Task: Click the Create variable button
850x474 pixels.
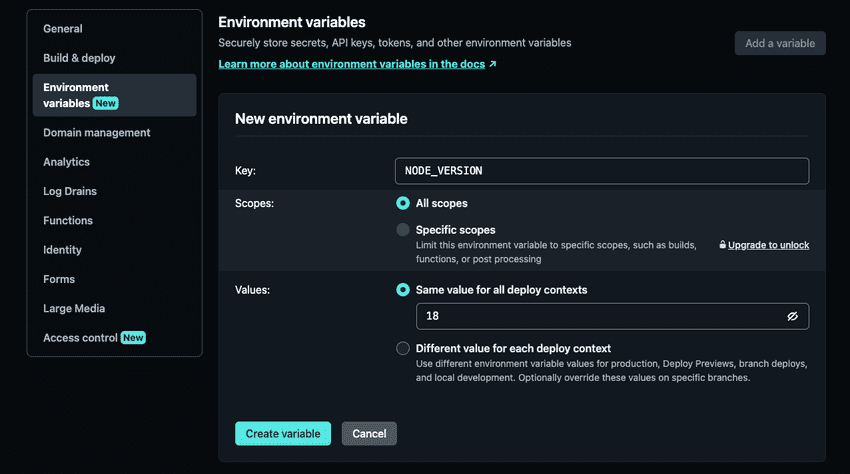Action: [x=282, y=433]
